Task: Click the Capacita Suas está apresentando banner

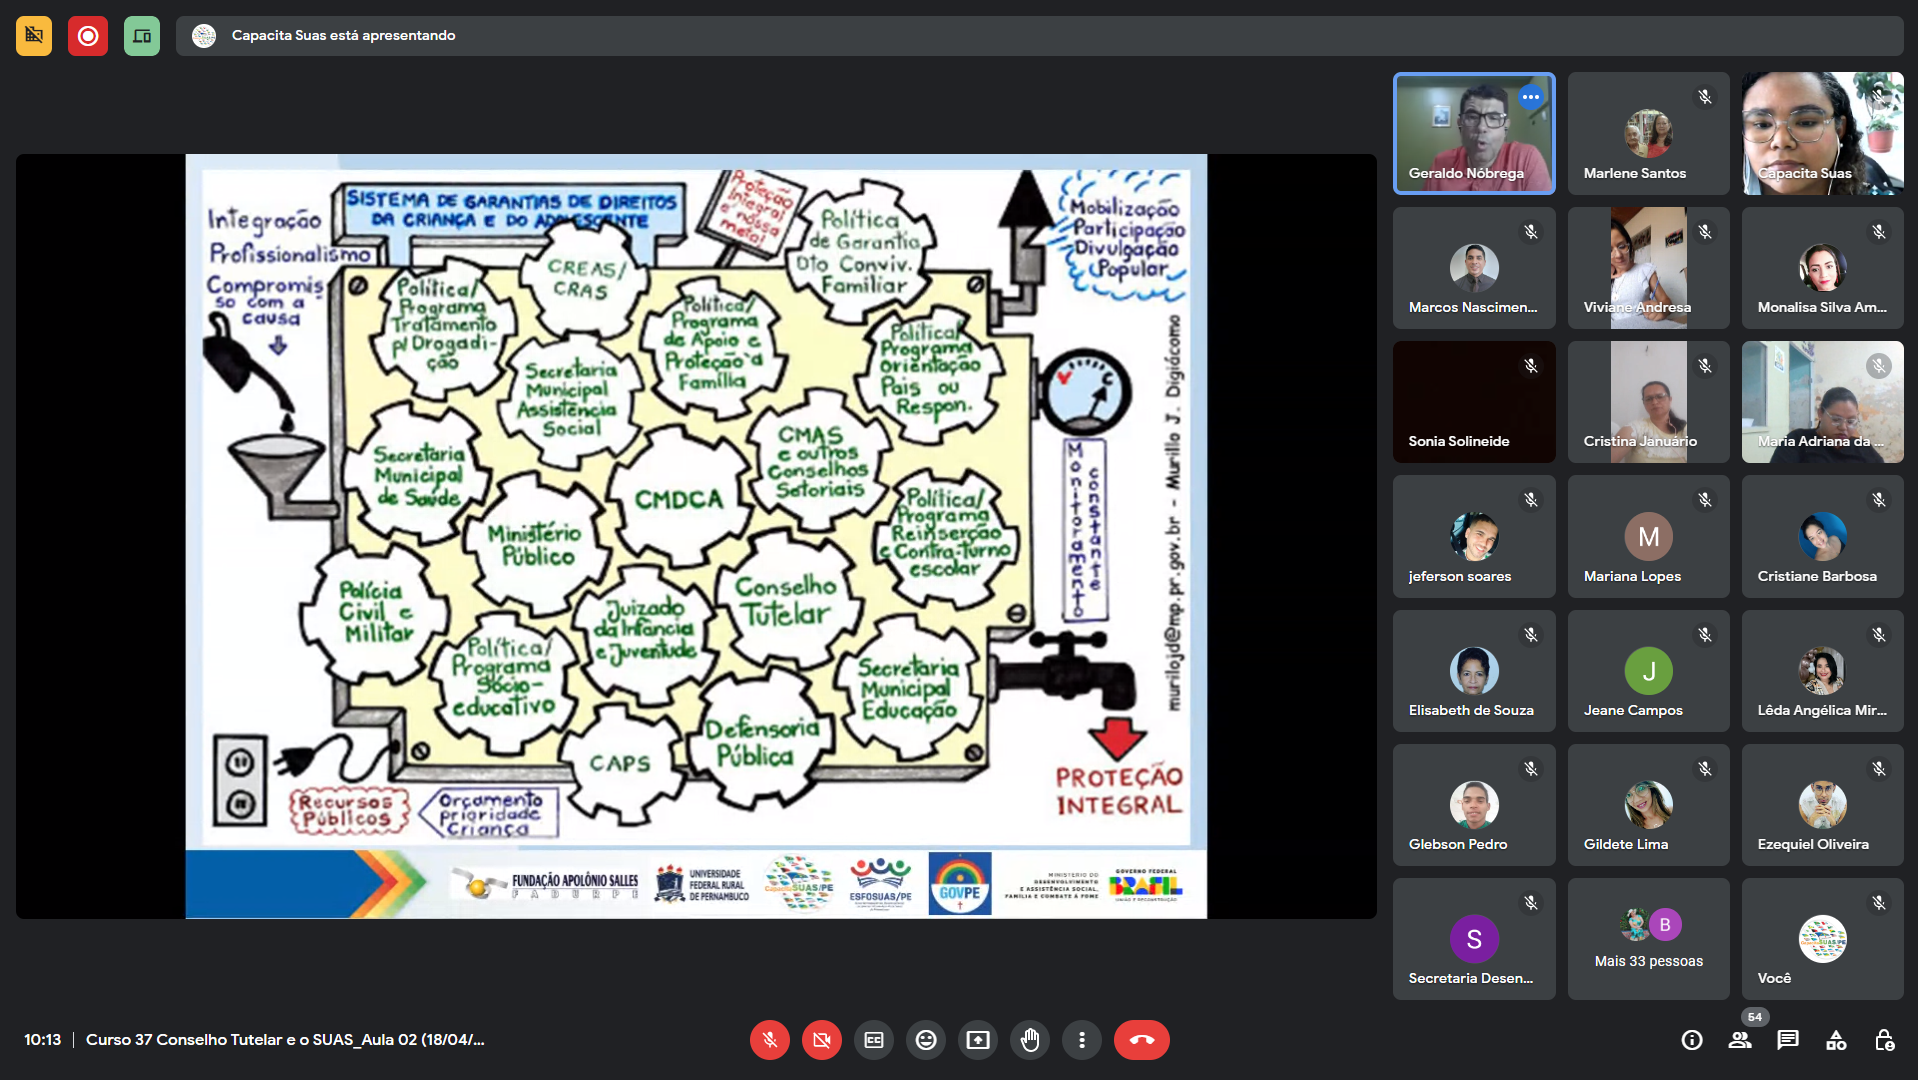Action: (x=343, y=36)
